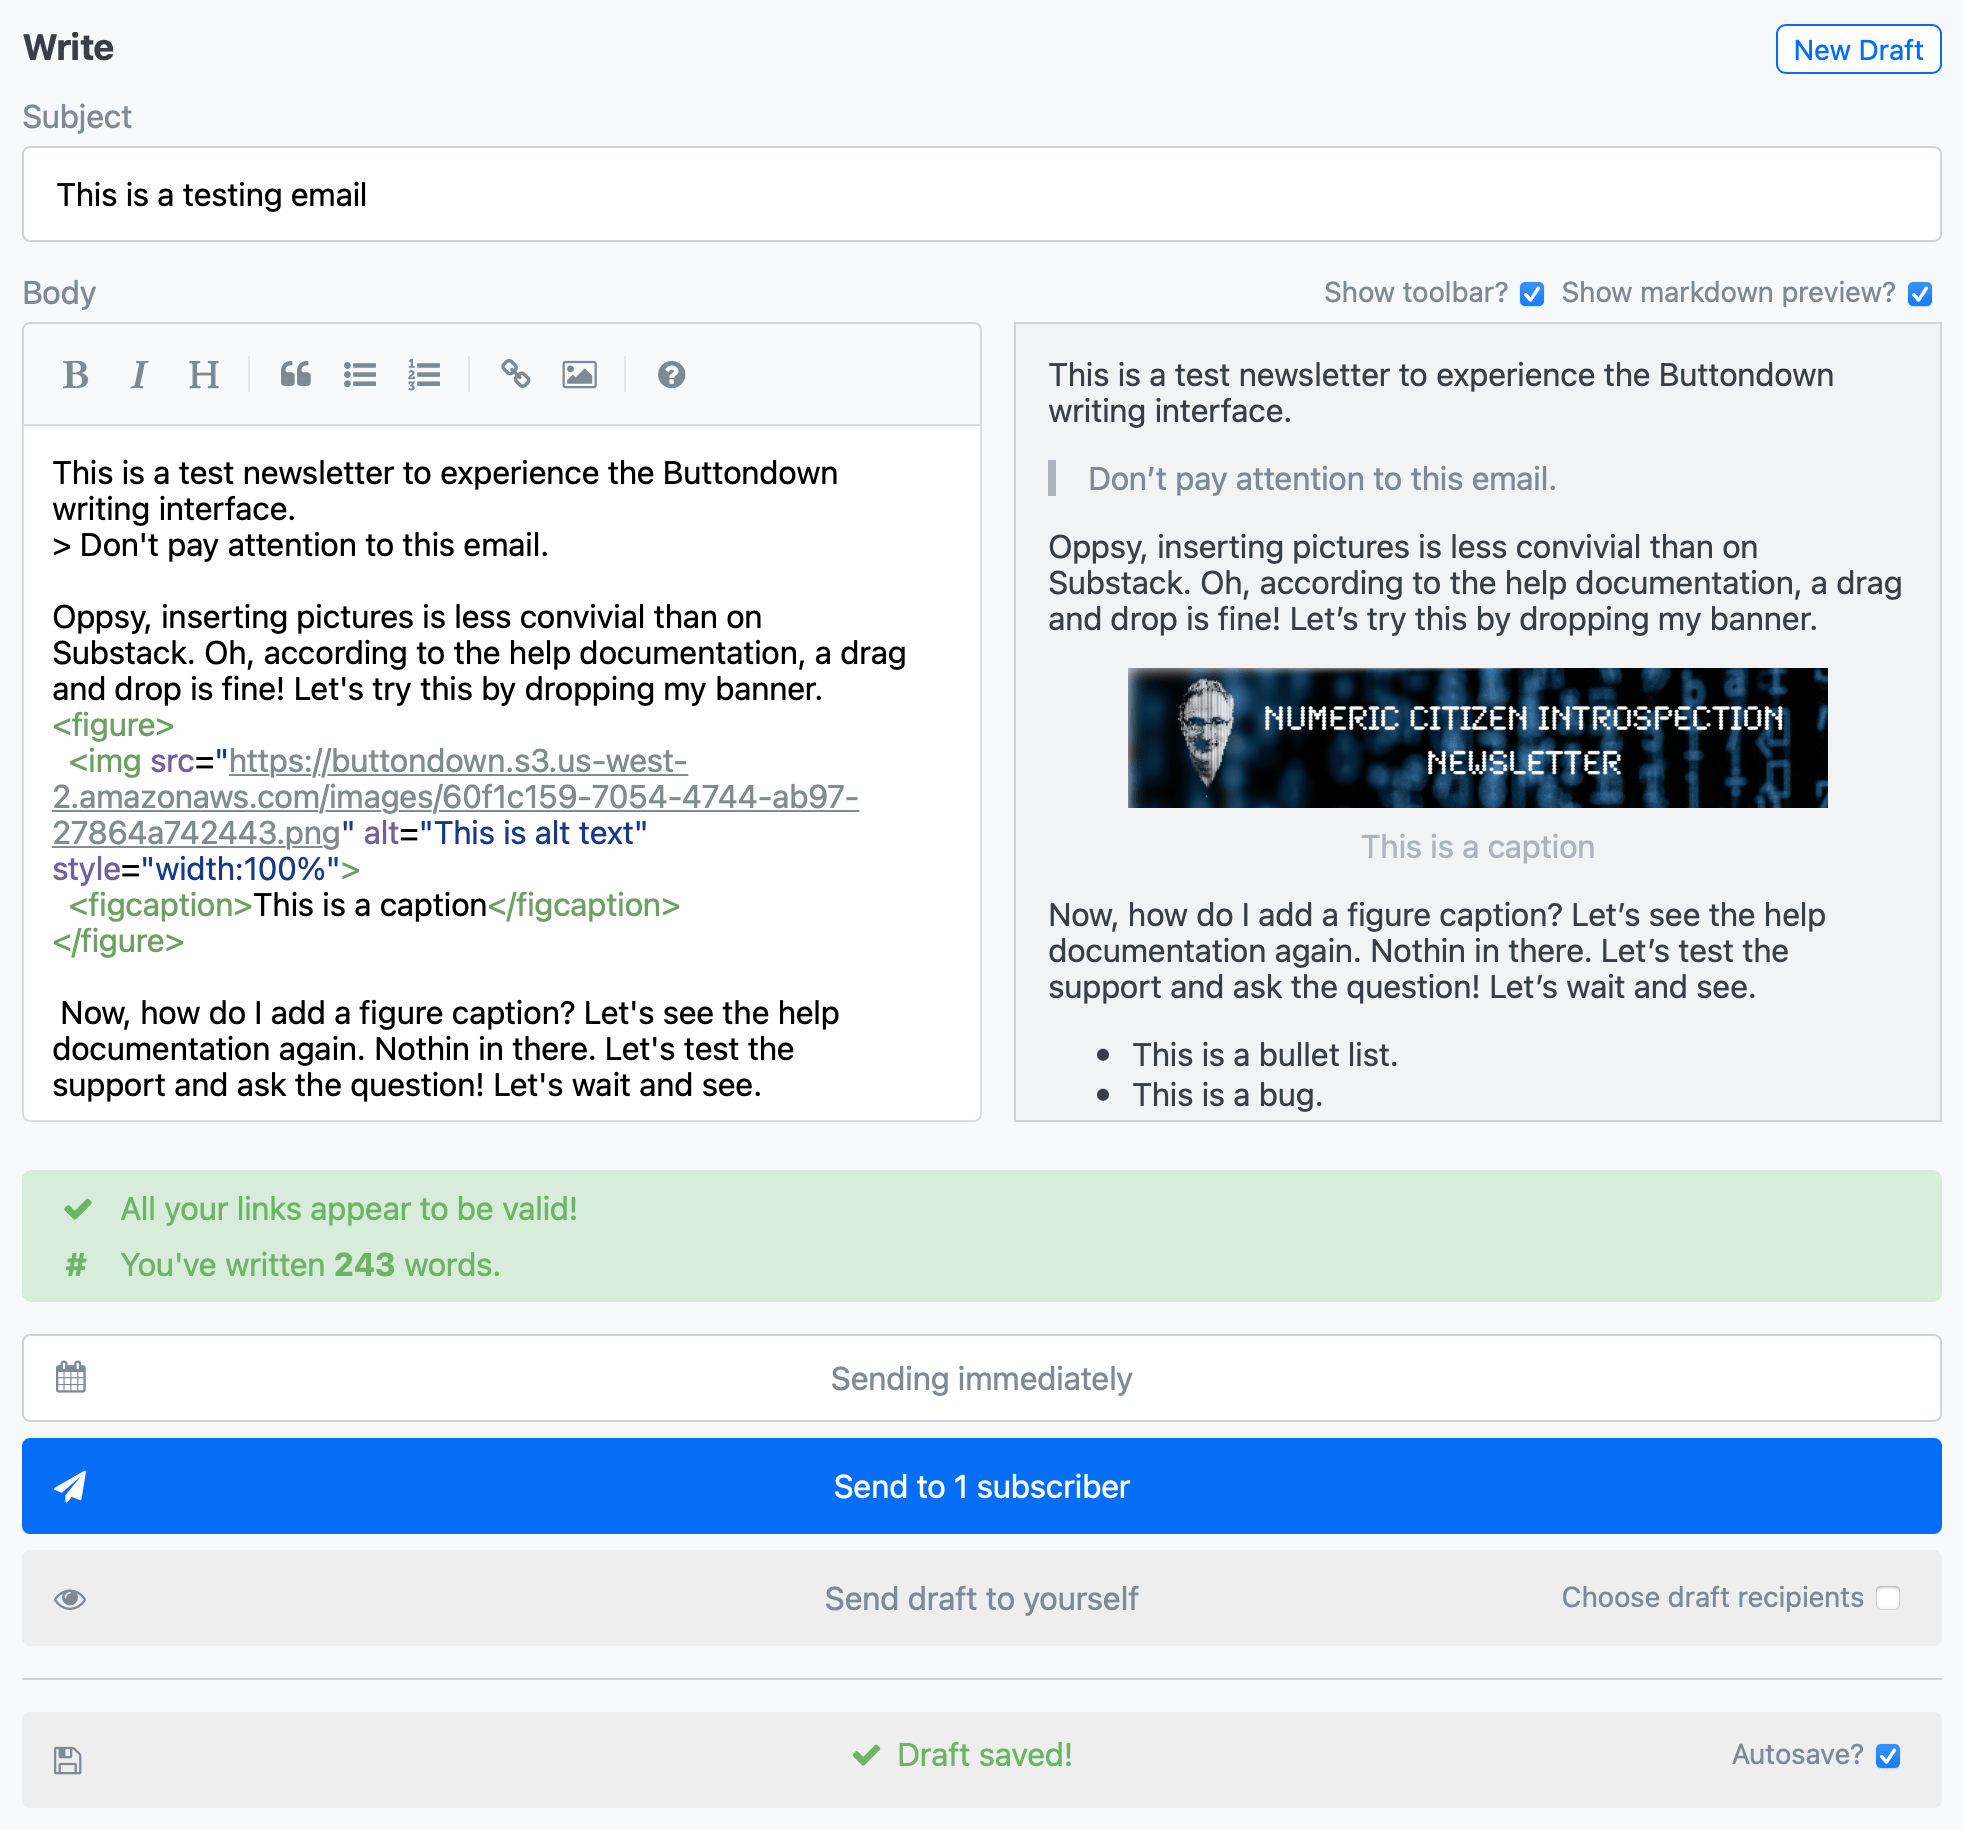
Task: Select the Subject input field
Action: (982, 193)
